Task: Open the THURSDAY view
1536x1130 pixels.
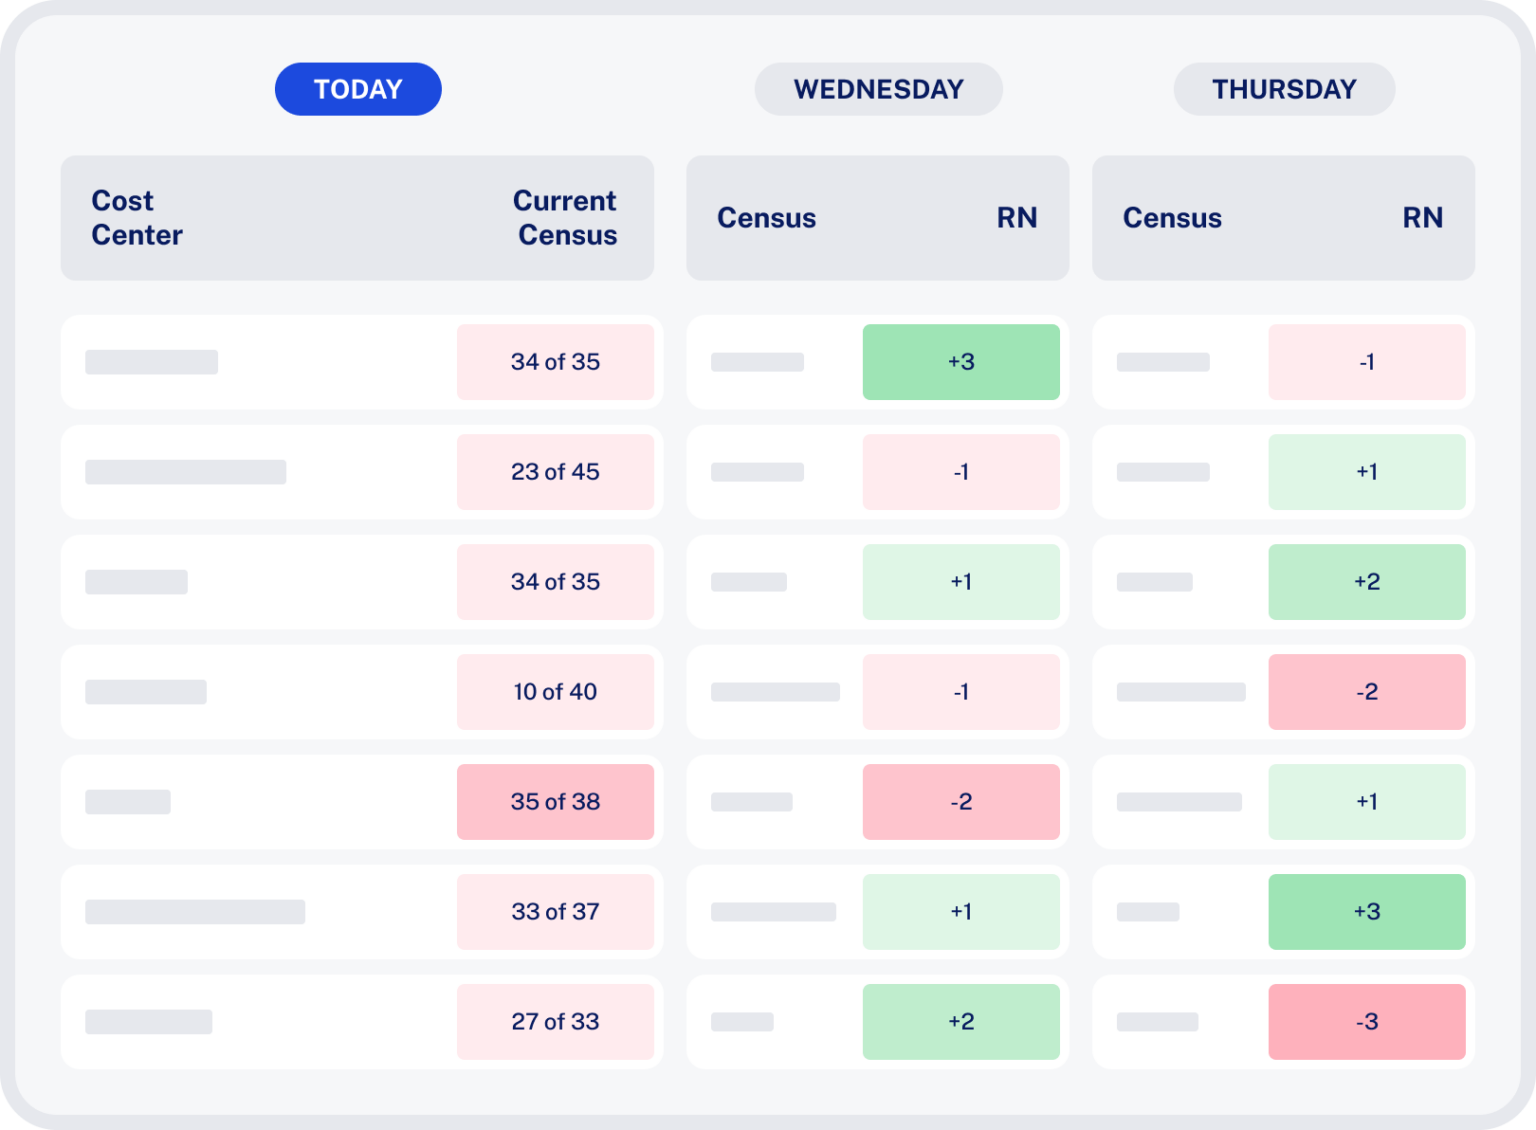Action: click(x=1283, y=88)
